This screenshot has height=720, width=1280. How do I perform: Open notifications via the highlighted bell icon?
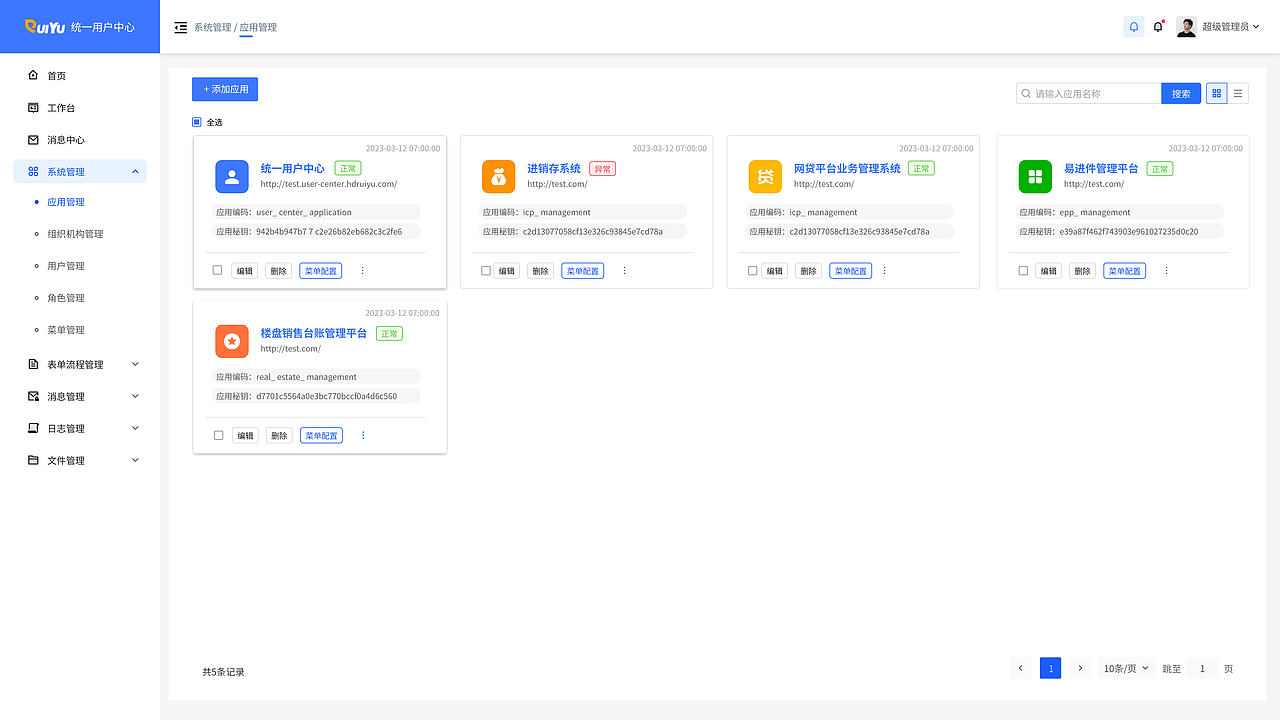click(x=1133, y=27)
